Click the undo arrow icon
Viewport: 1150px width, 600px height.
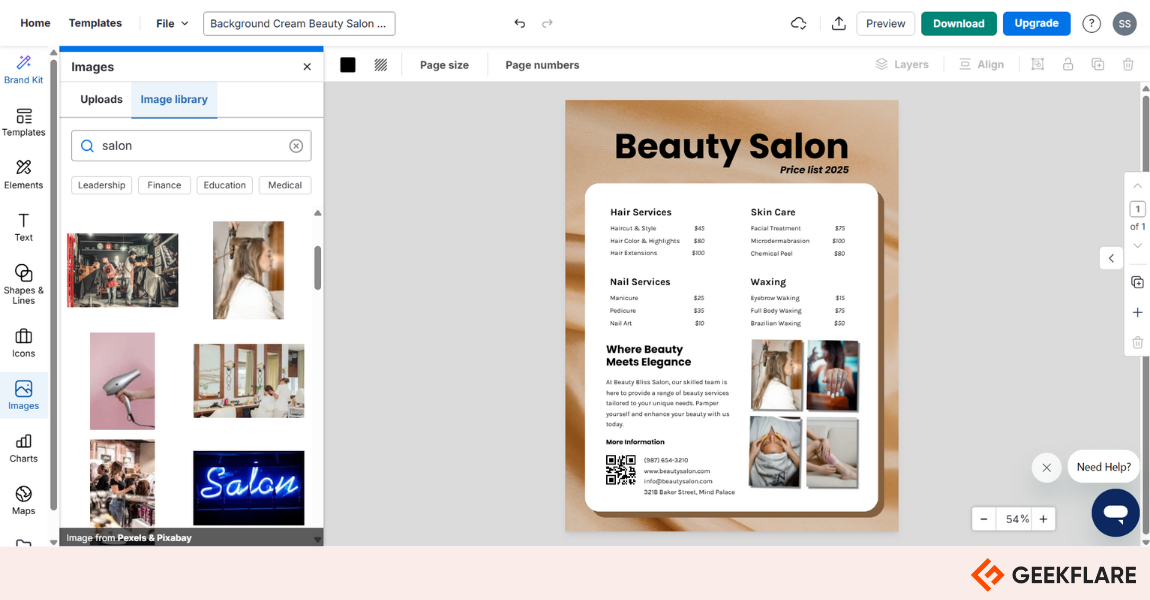click(x=519, y=23)
